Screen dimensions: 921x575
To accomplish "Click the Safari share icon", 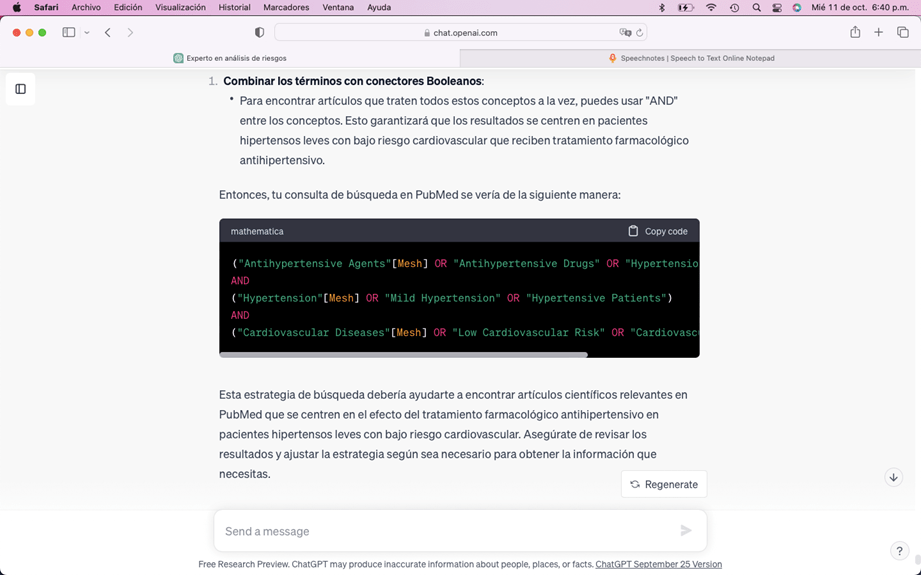I will [855, 32].
